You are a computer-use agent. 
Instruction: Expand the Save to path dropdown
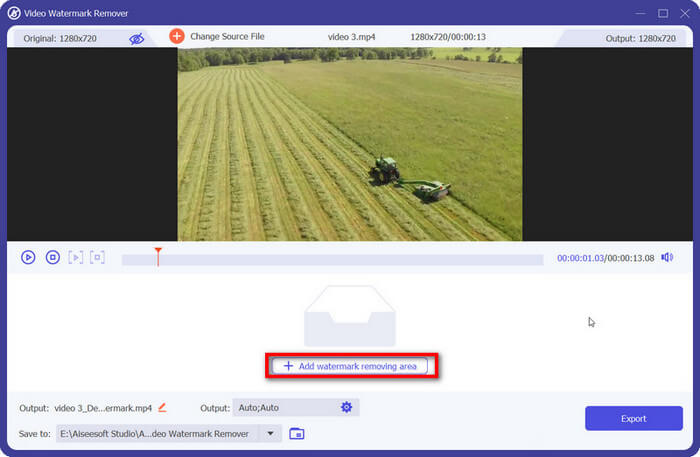coord(269,433)
